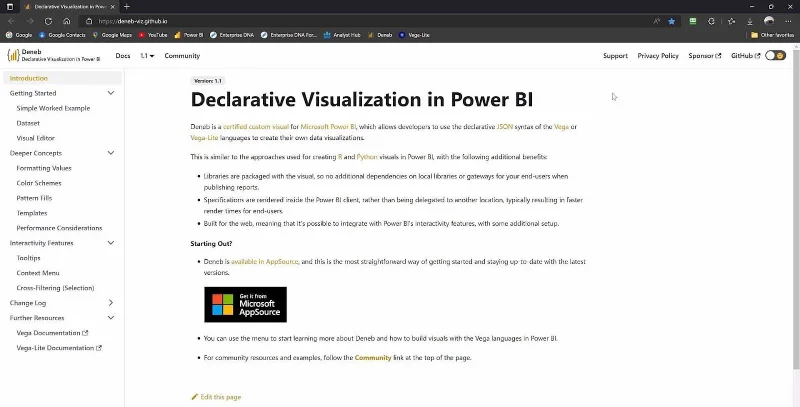The image size is (800, 407).
Task: Open the Visual Editor sidebar page
Action: point(36,138)
